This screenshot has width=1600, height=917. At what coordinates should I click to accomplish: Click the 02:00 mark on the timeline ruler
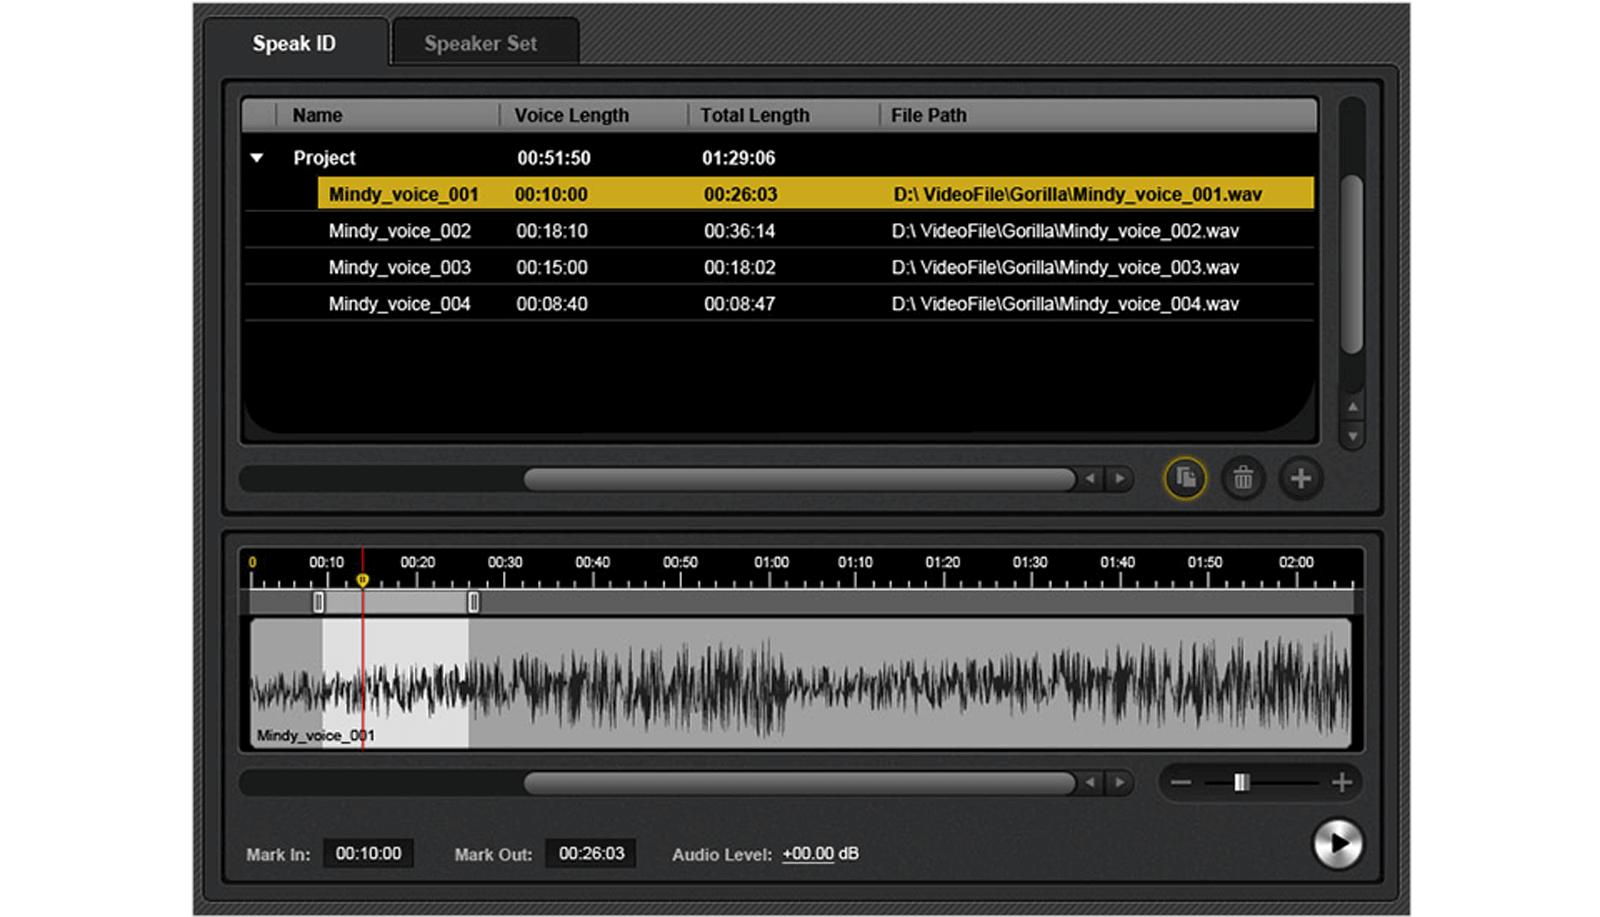(1296, 563)
